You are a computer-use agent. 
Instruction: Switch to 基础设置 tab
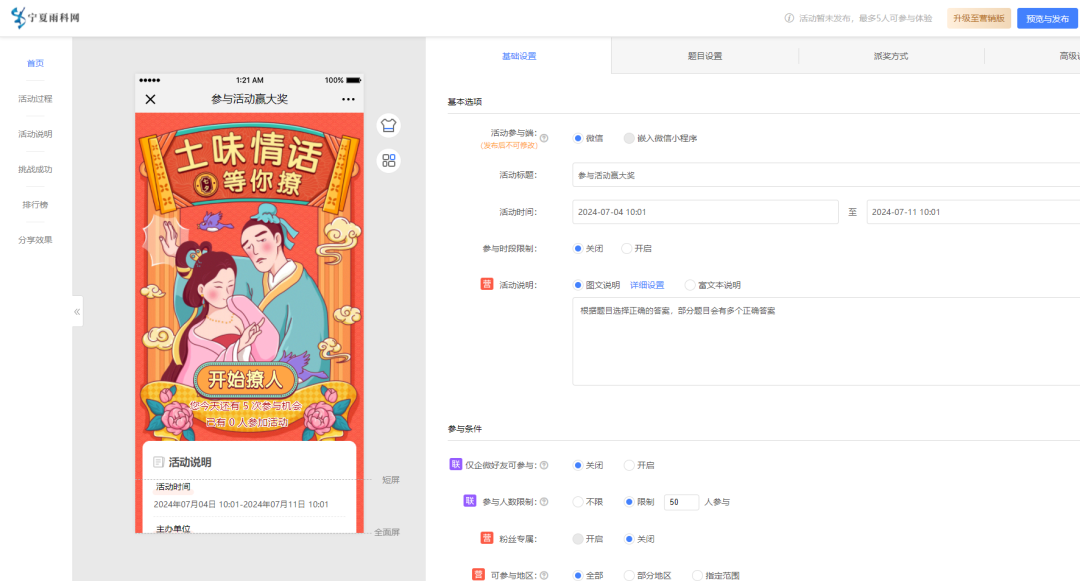519,56
